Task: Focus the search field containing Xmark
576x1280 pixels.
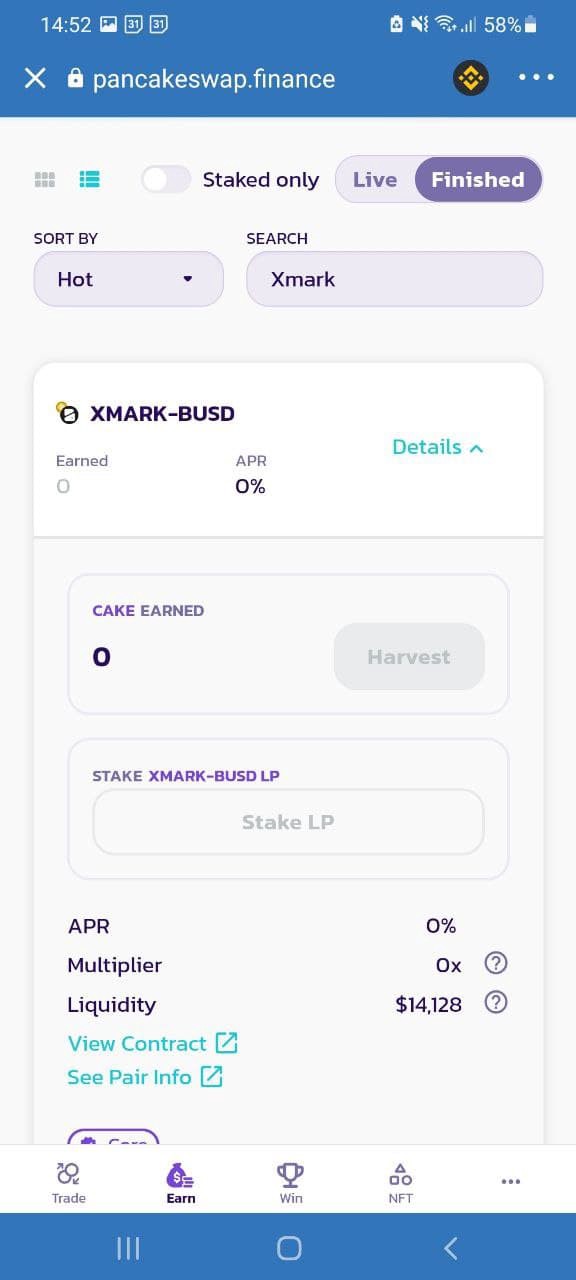Action: [x=395, y=279]
